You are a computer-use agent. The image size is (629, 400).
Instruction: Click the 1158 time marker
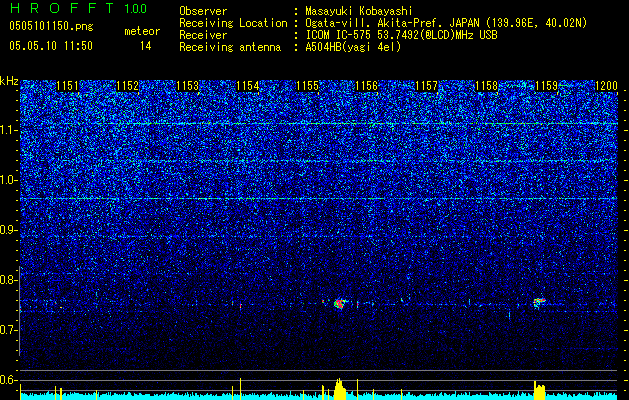coord(486,86)
